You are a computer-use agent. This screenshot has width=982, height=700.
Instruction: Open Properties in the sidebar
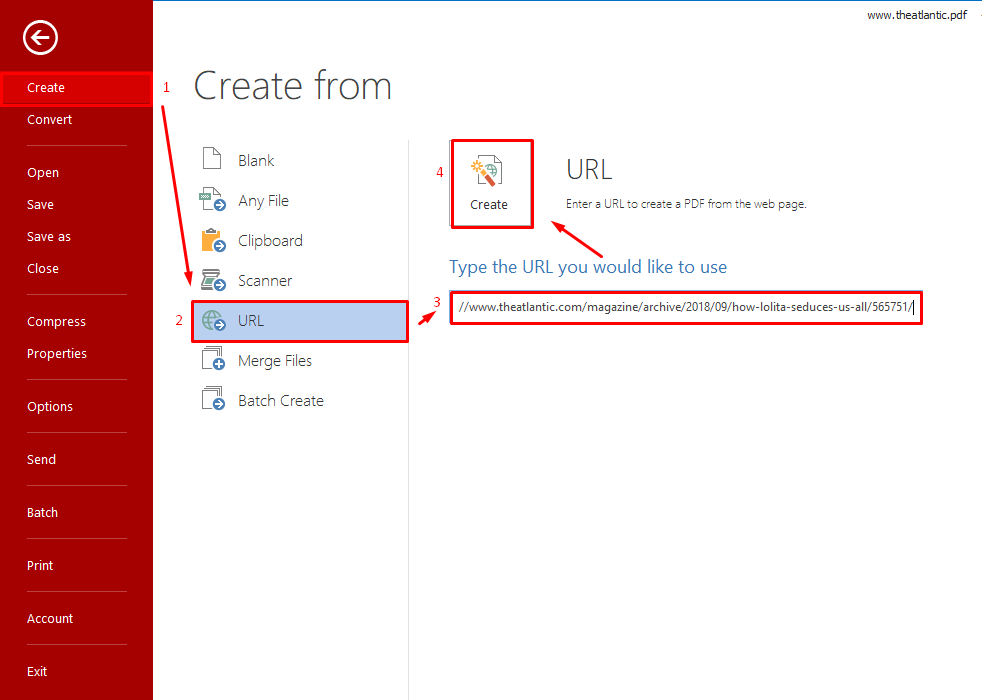point(57,354)
